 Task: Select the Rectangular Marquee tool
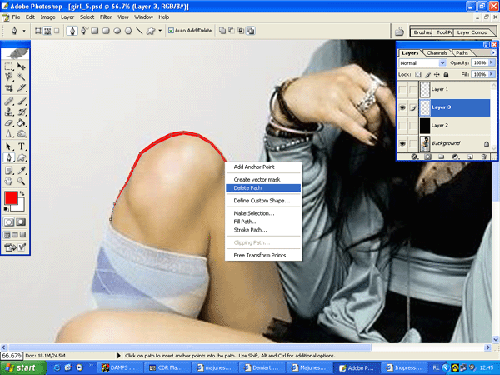click(9, 67)
